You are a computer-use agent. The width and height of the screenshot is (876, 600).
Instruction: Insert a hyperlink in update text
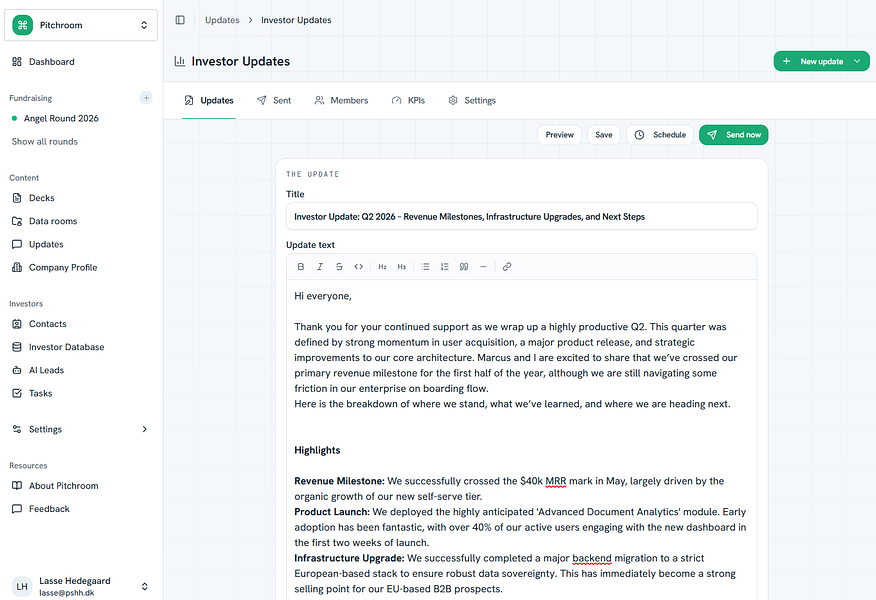[507, 267]
